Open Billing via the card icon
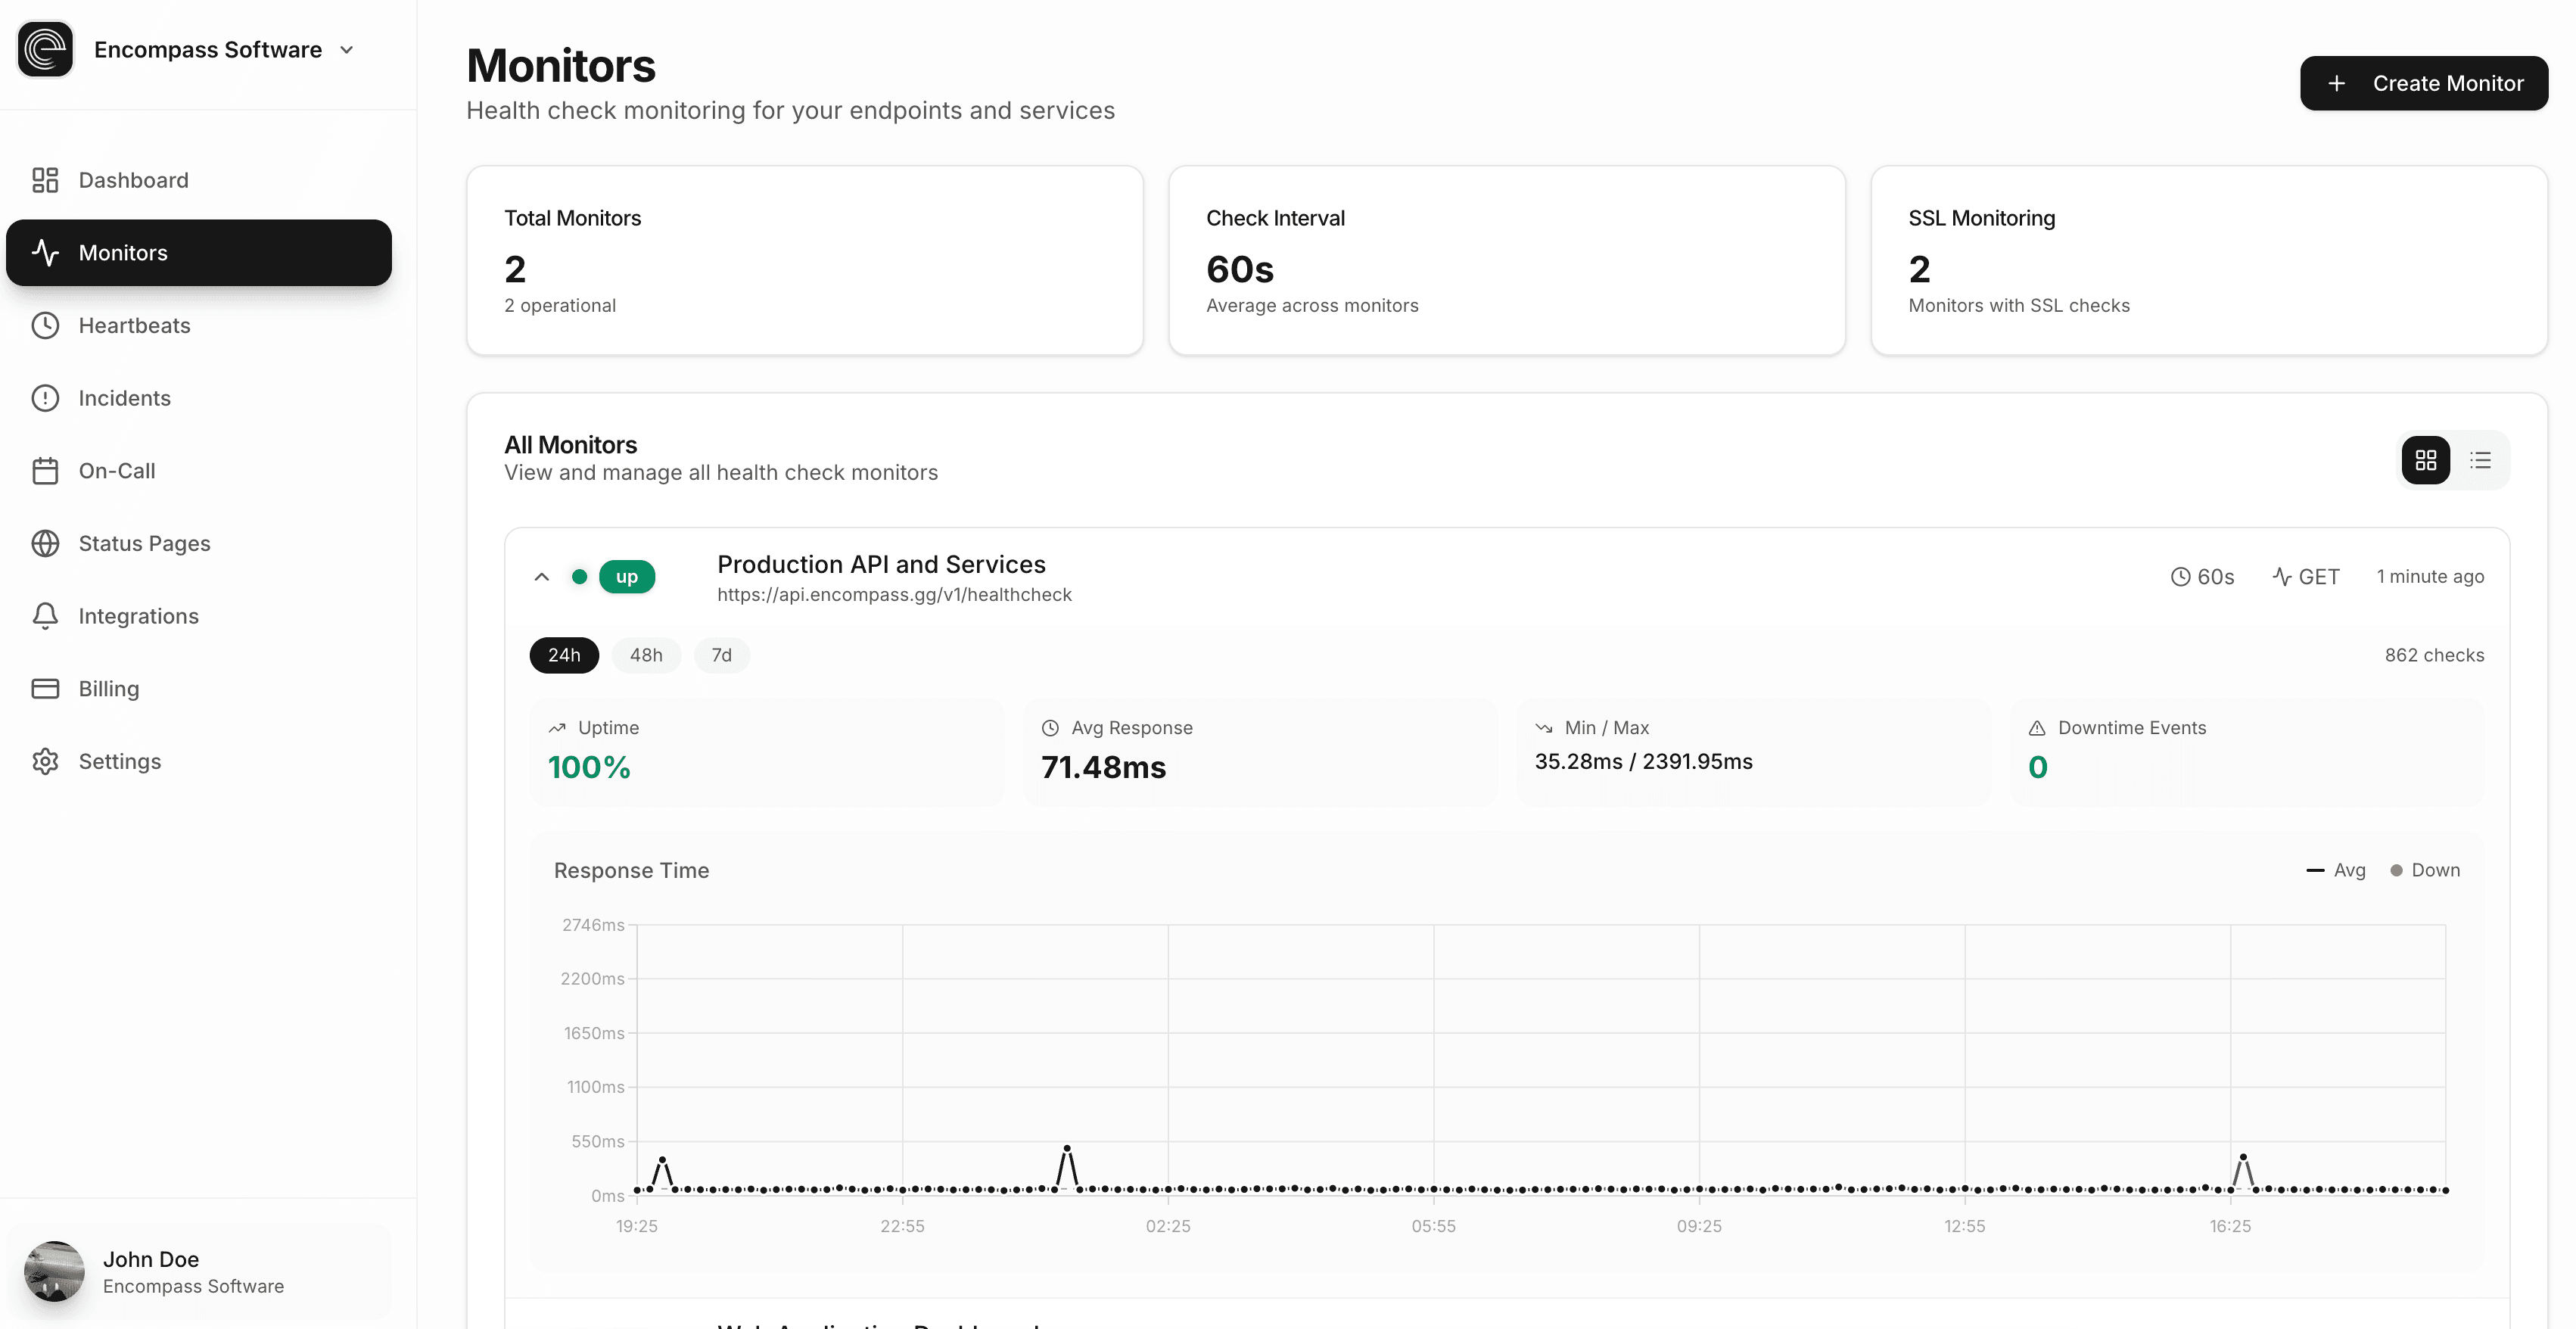 [46, 688]
